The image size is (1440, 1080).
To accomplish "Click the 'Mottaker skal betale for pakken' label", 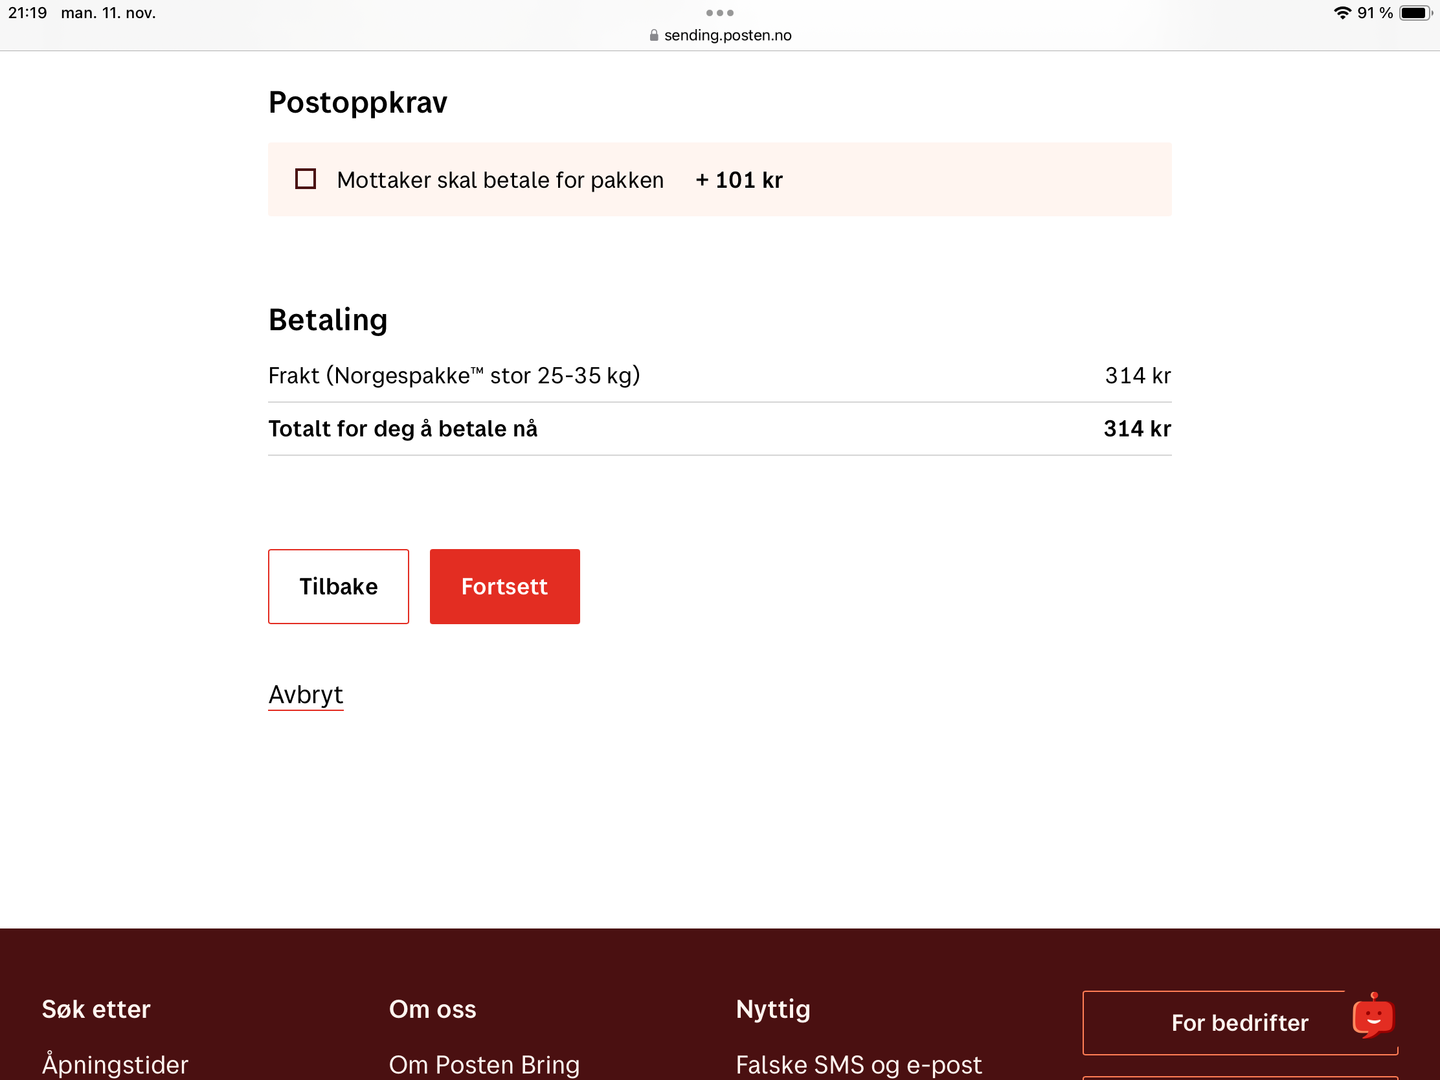I will pyautogui.click(x=500, y=180).
